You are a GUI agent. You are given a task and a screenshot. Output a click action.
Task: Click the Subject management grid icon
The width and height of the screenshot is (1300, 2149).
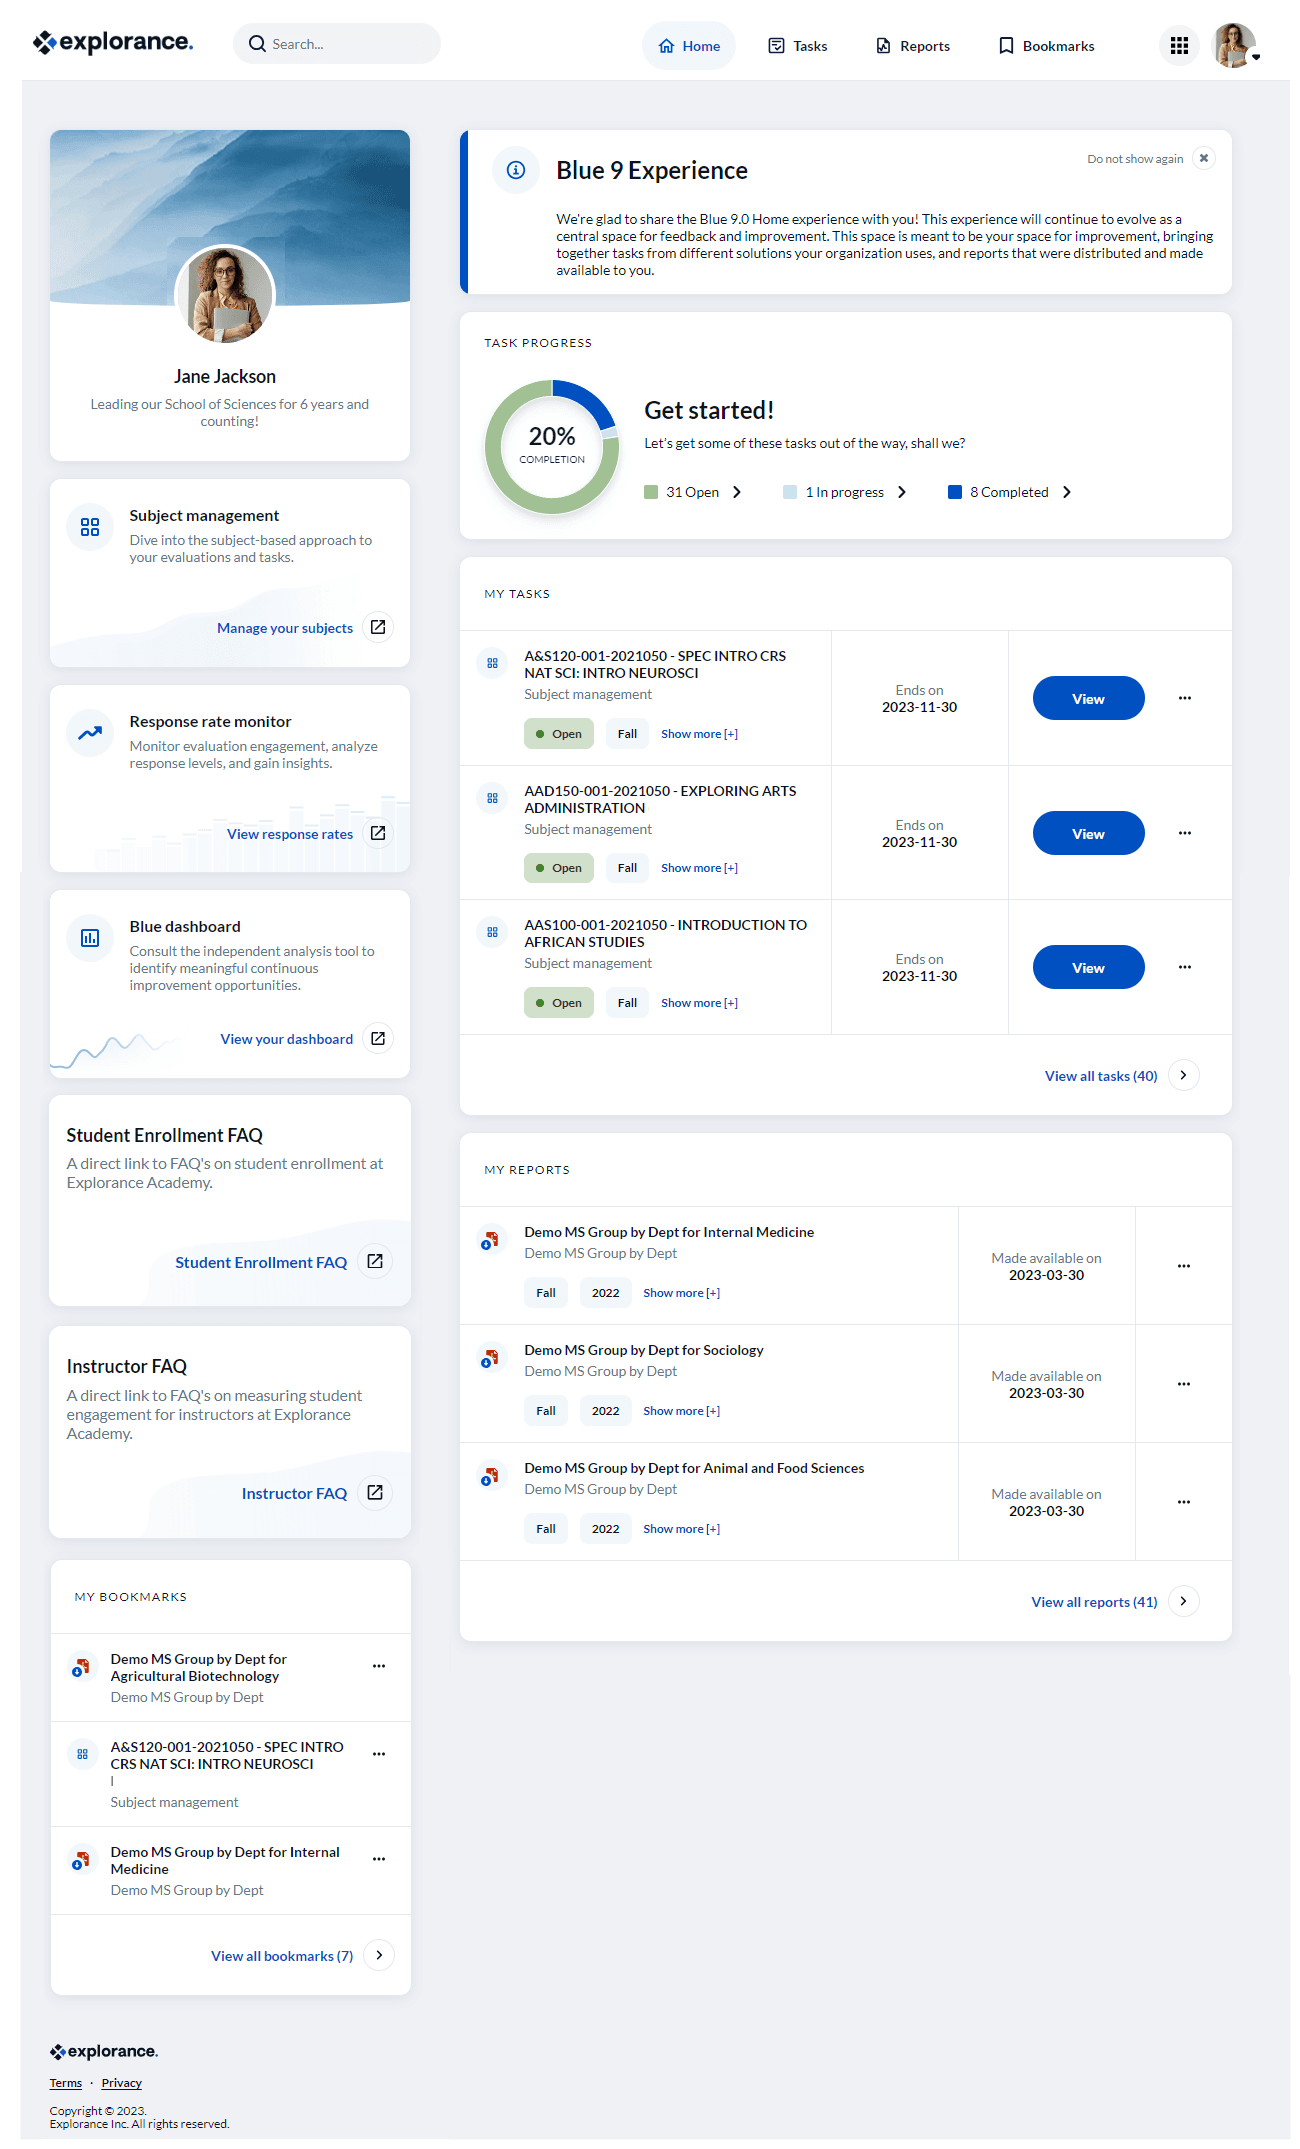(x=90, y=527)
